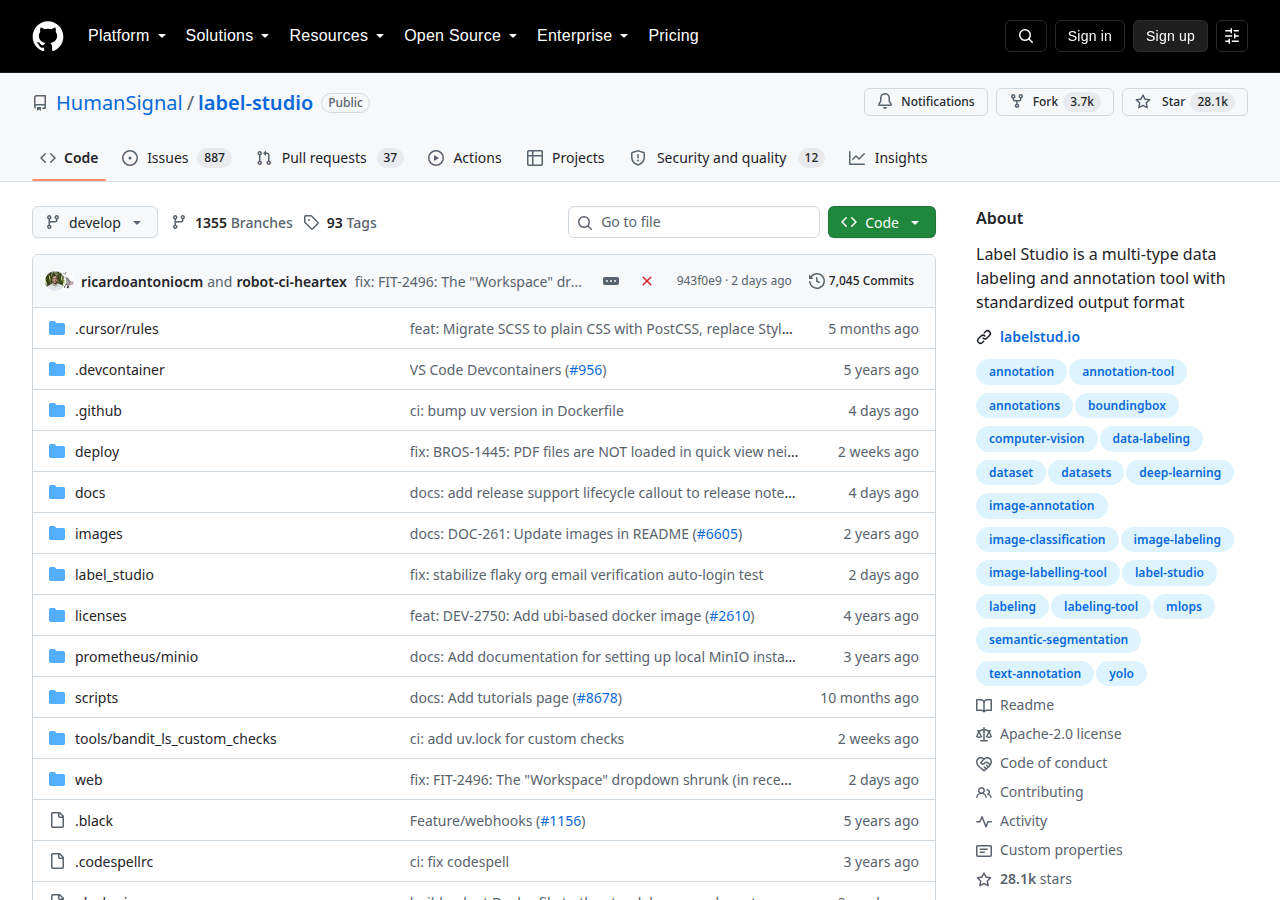
Task: Open the Pull requests tab
Action: 329,158
